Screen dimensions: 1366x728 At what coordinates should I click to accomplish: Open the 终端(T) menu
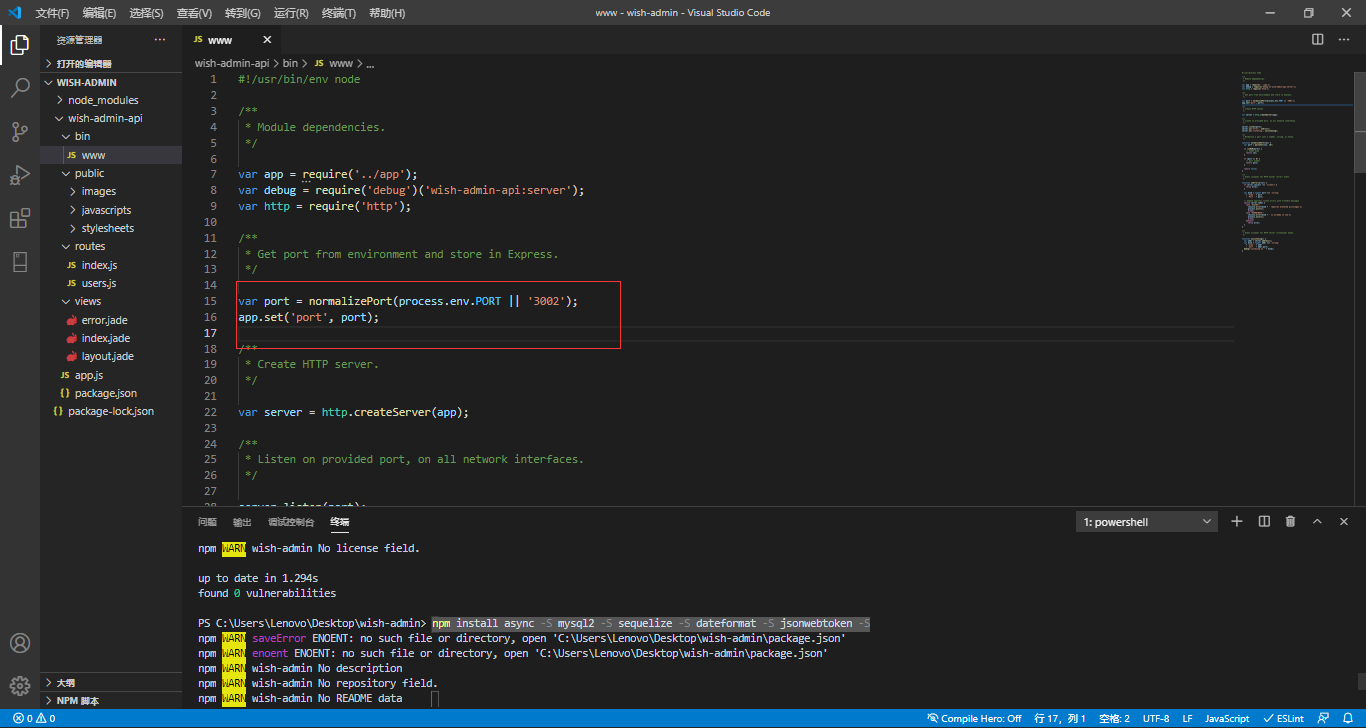[x=338, y=13]
